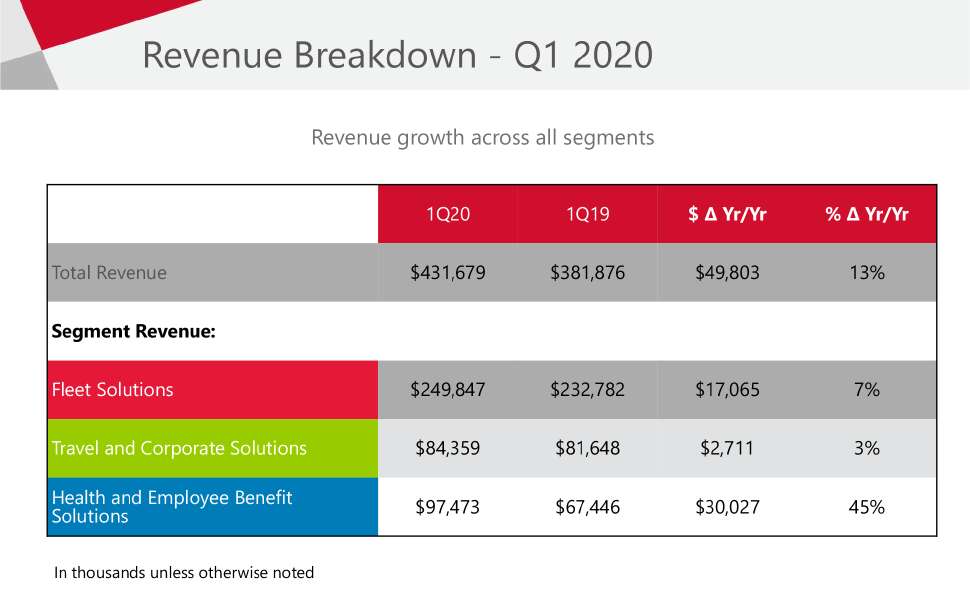Select the total revenue value $431,679
Image resolution: width=970 pixels, height=600 pixels.
pos(448,273)
